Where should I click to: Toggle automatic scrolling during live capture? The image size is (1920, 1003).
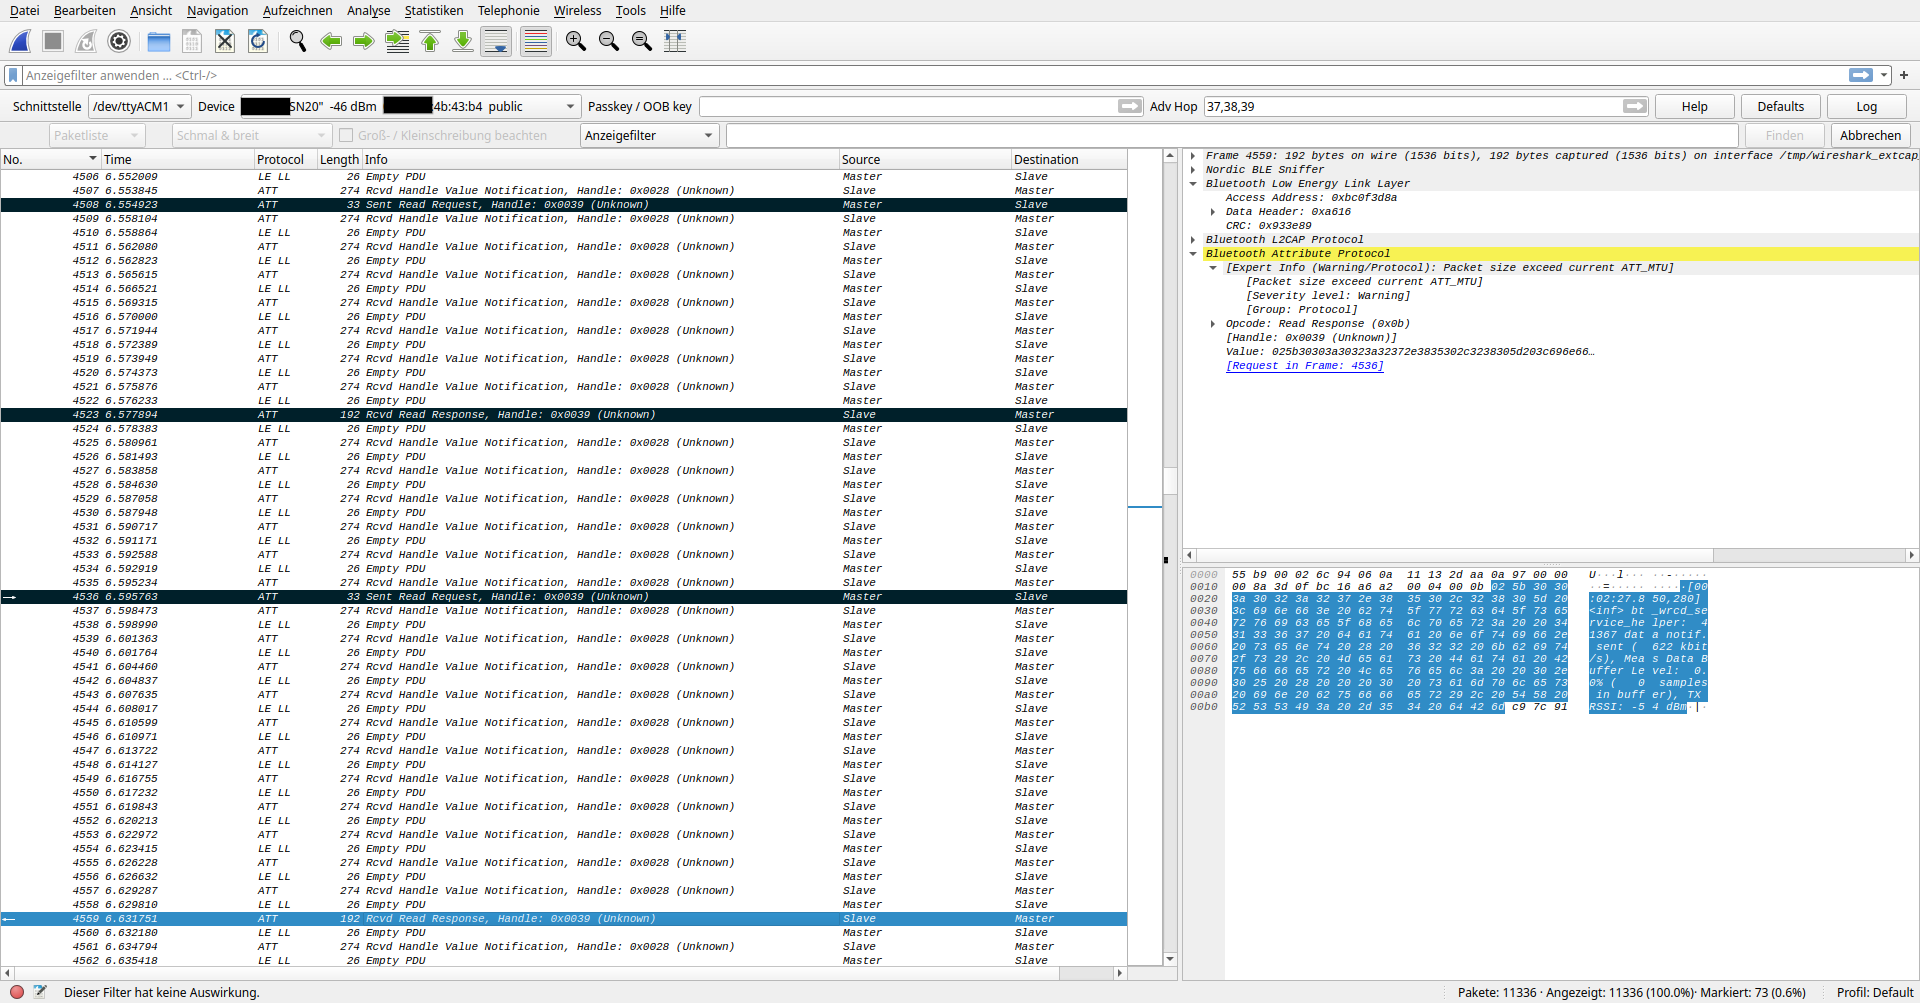496,41
